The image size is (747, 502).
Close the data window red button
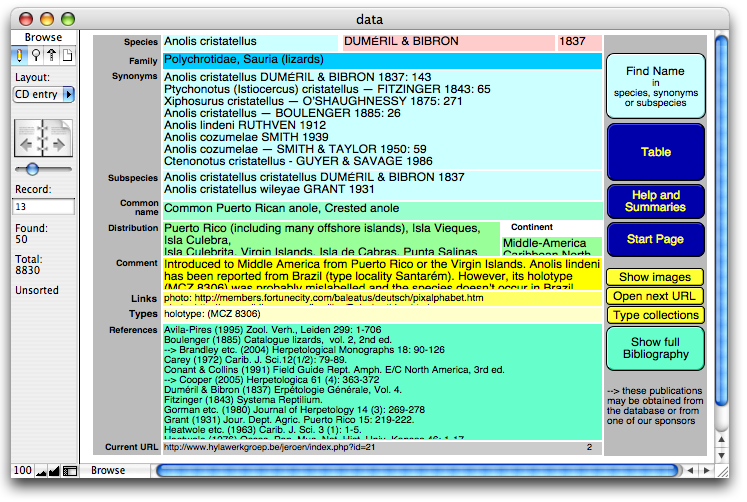pos(26,19)
